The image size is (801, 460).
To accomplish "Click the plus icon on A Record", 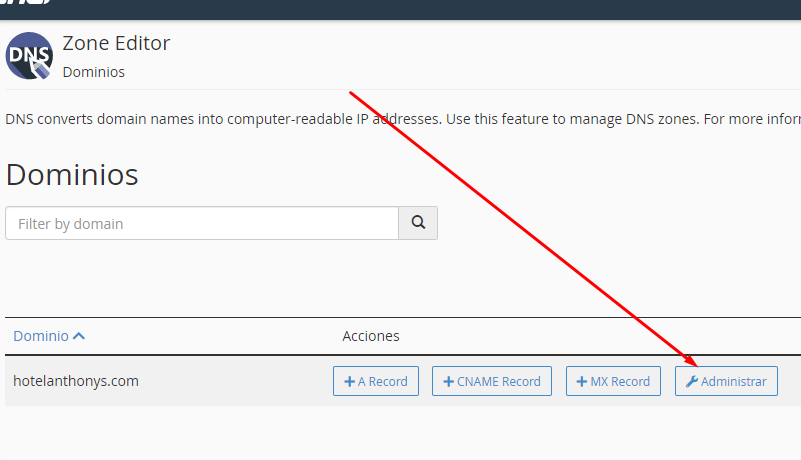I will [x=349, y=381].
